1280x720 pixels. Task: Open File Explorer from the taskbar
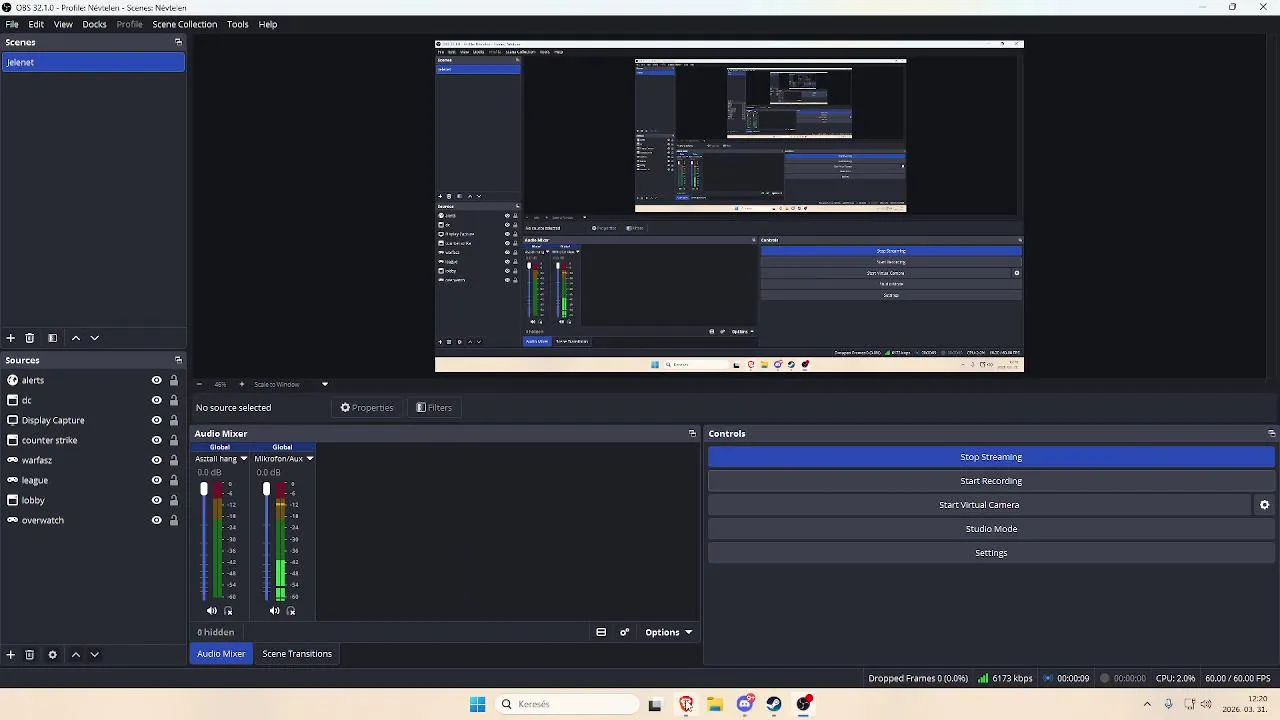715,704
